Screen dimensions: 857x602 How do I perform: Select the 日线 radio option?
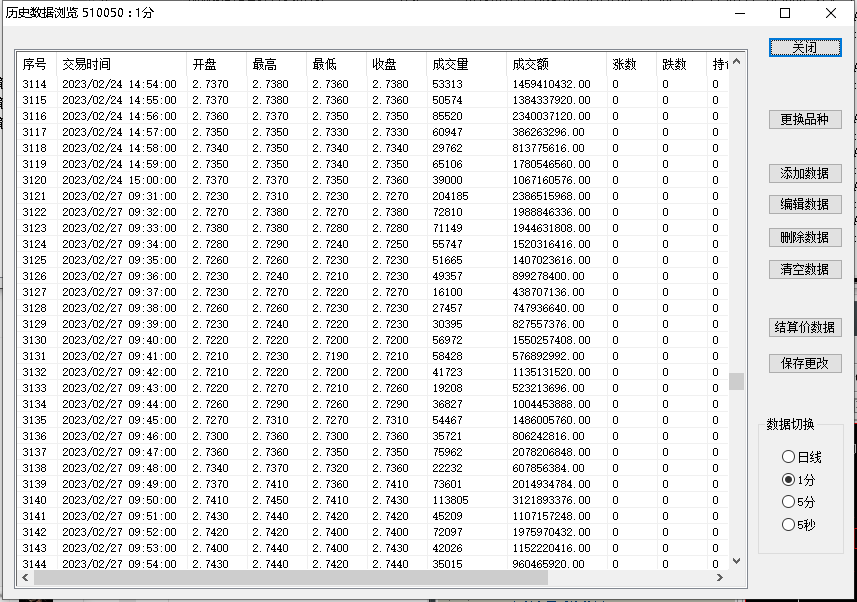pyautogui.click(x=789, y=457)
